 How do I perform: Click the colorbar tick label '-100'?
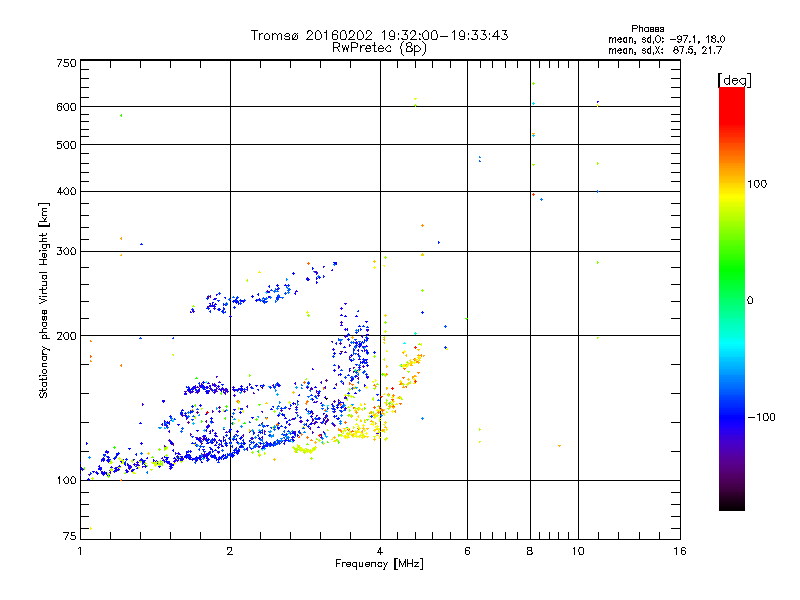tap(762, 417)
